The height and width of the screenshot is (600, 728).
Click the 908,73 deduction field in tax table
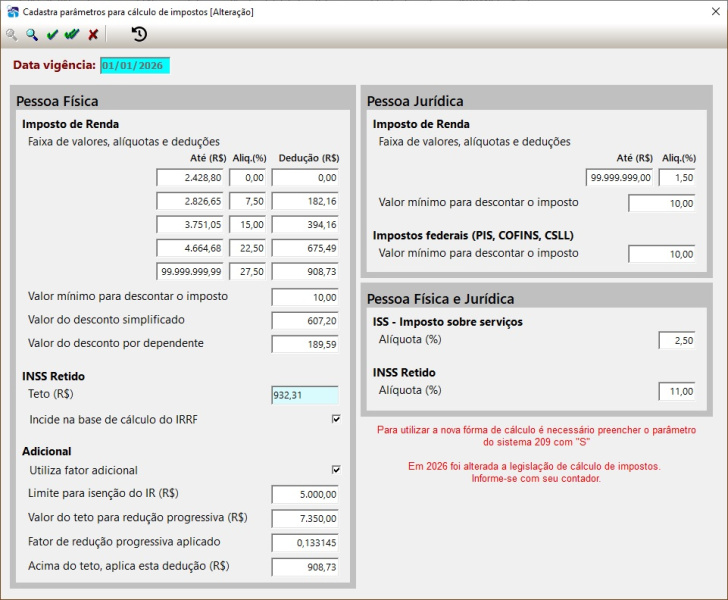(305, 271)
